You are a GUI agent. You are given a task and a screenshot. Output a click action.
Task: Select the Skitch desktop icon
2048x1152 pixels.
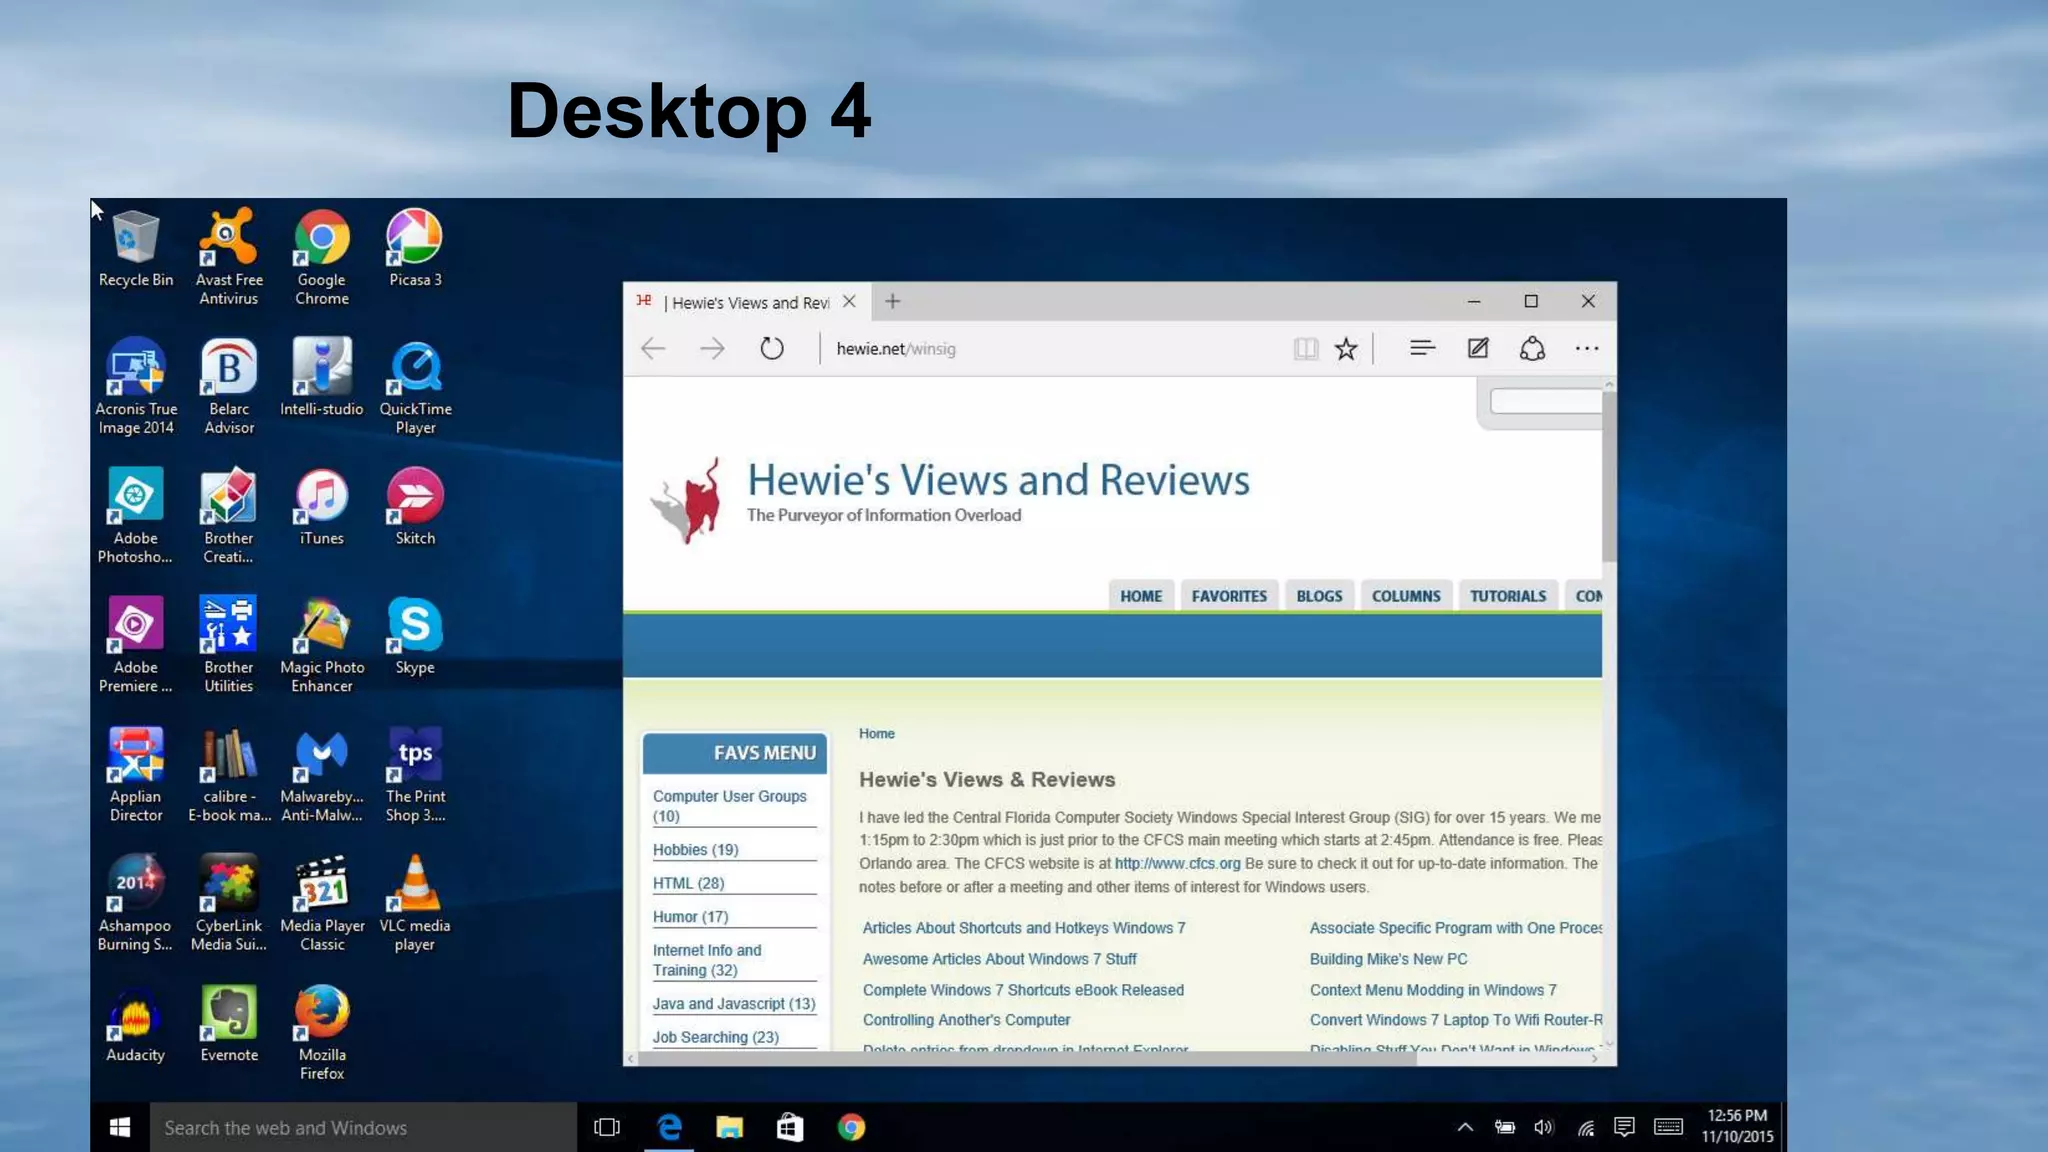pos(415,507)
